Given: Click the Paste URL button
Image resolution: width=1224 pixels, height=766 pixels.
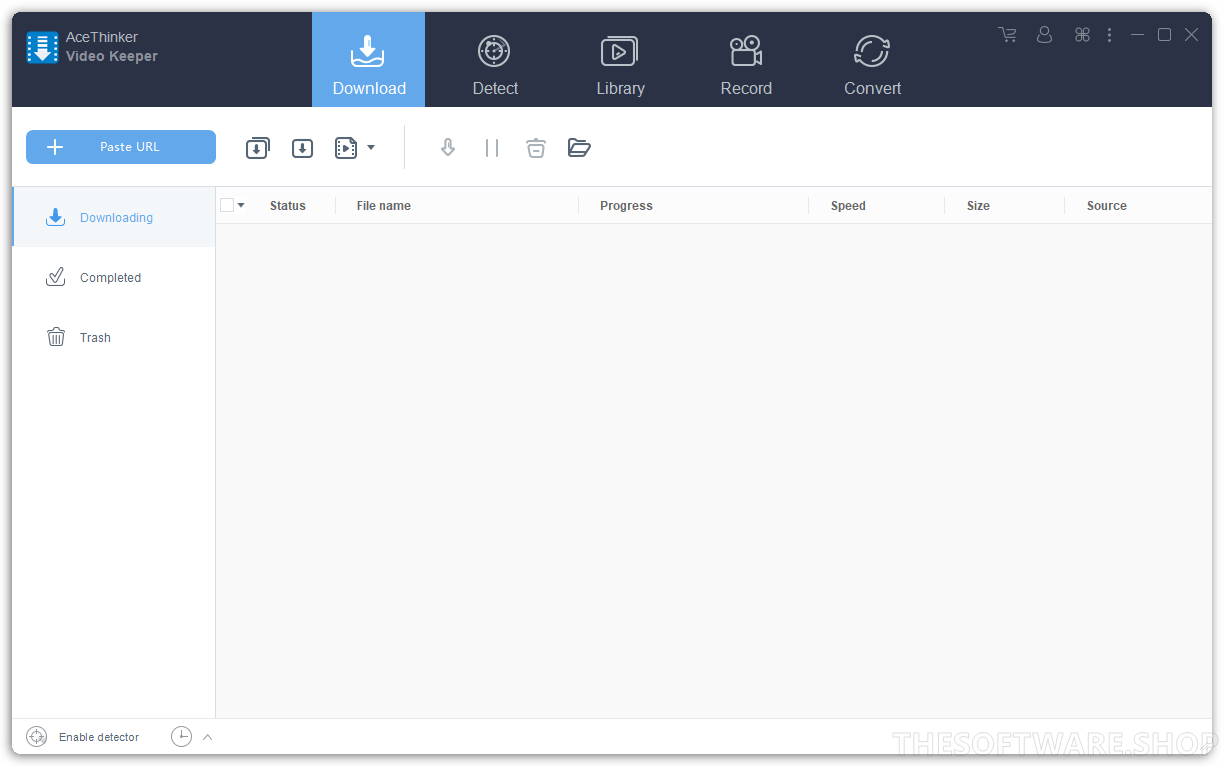Looking at the screenshot, I should (x=121, y=147).
